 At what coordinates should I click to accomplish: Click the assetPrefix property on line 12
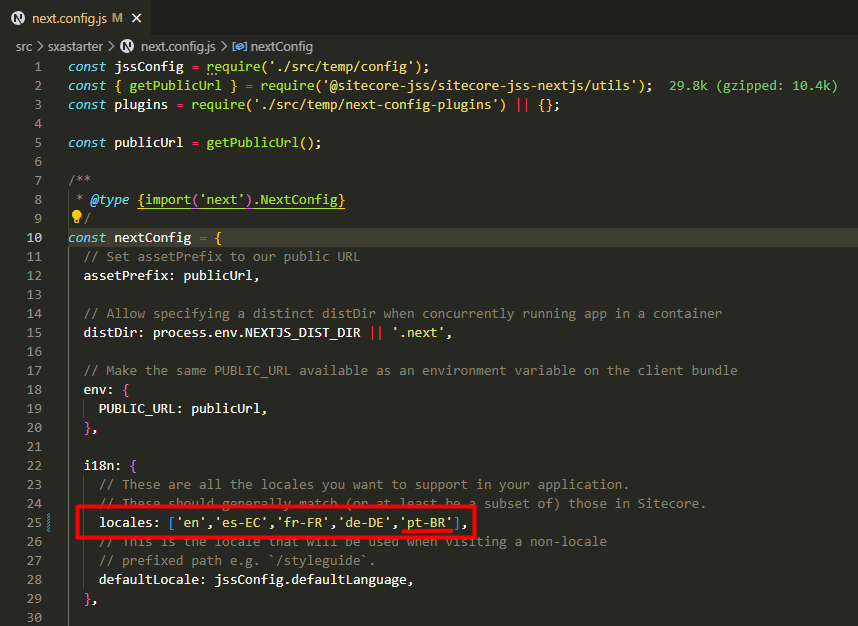point(125,275)
